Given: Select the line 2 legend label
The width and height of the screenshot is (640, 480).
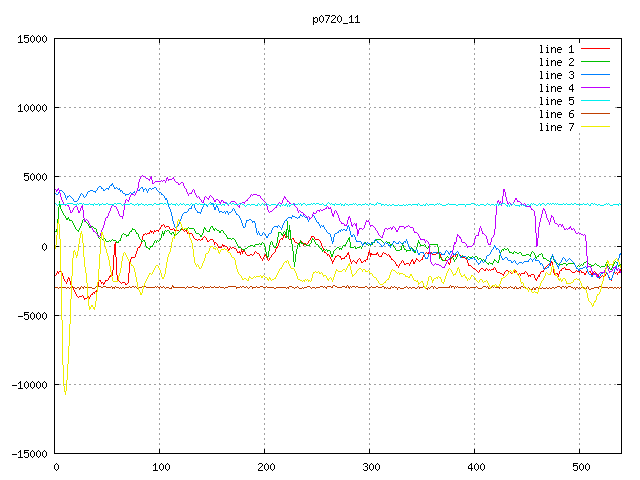Looking at the screenshot, I should click(x=557, y=62).
